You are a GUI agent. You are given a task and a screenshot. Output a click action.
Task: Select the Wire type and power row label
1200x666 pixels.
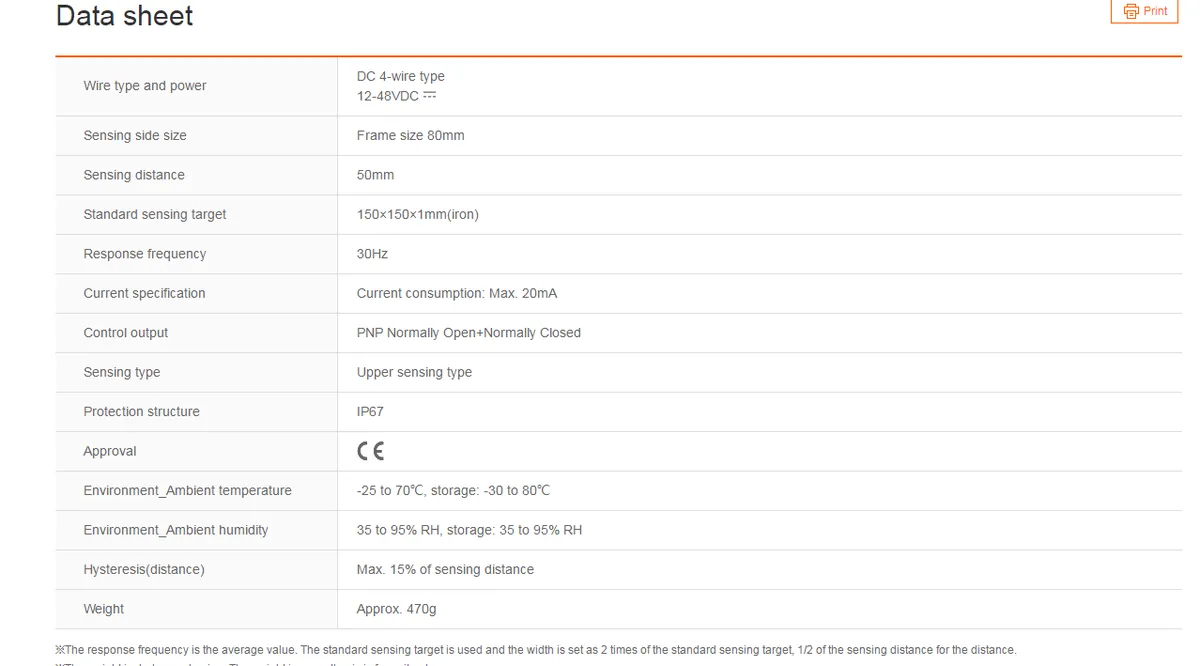[x=145, y=86]
